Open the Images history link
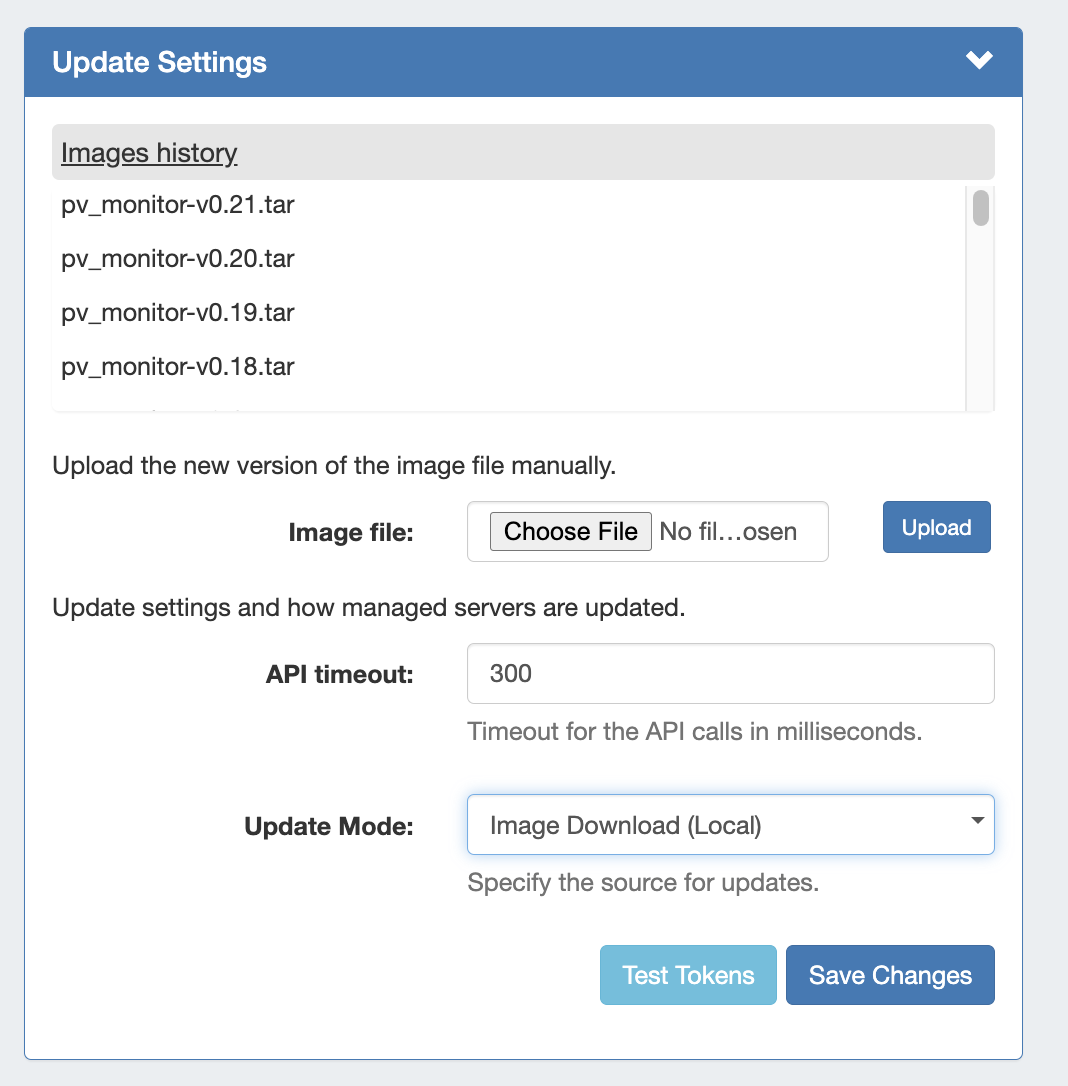Image resolution: width=1068 pixels, height=1086 pixels. (x=149, y=153)
